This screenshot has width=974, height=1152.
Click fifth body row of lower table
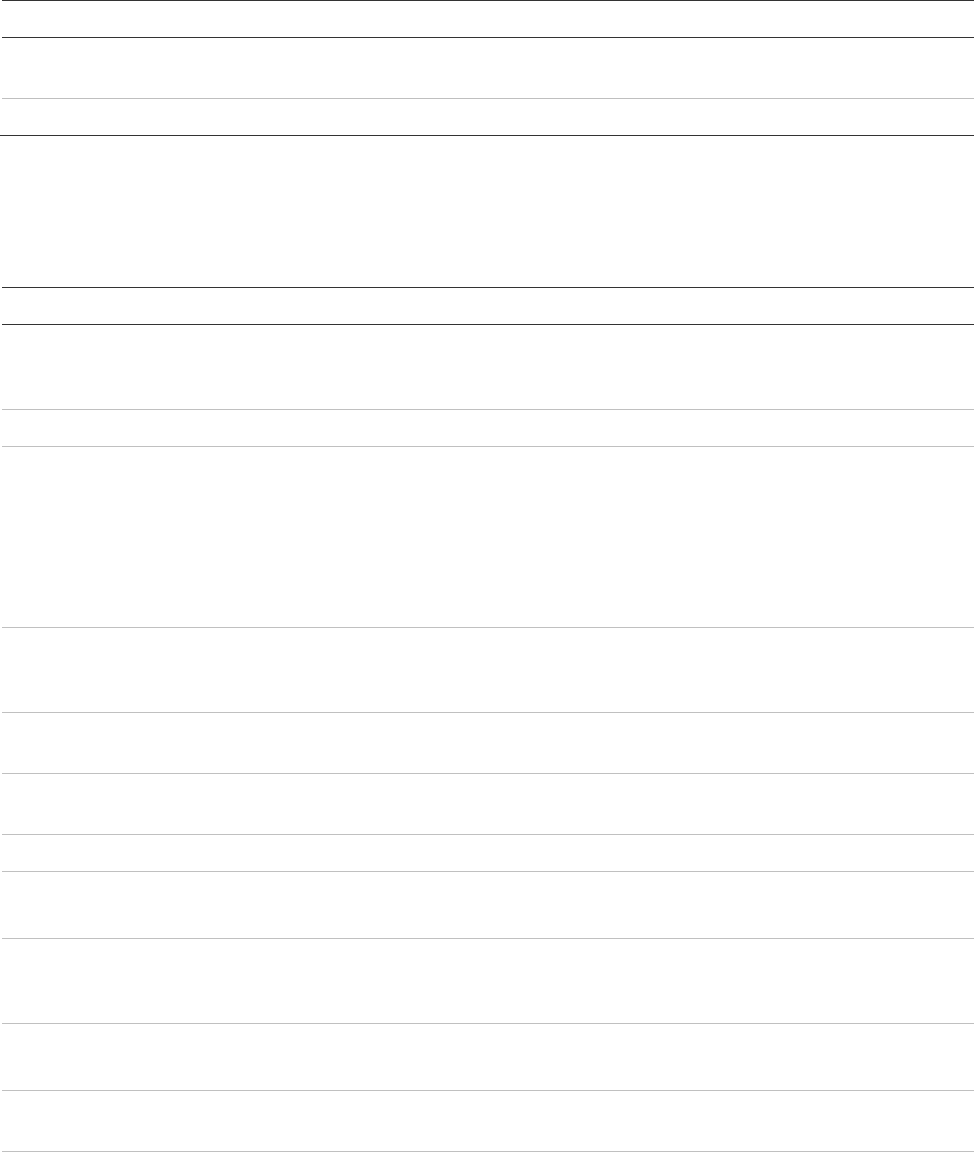(x=487, y=742)
